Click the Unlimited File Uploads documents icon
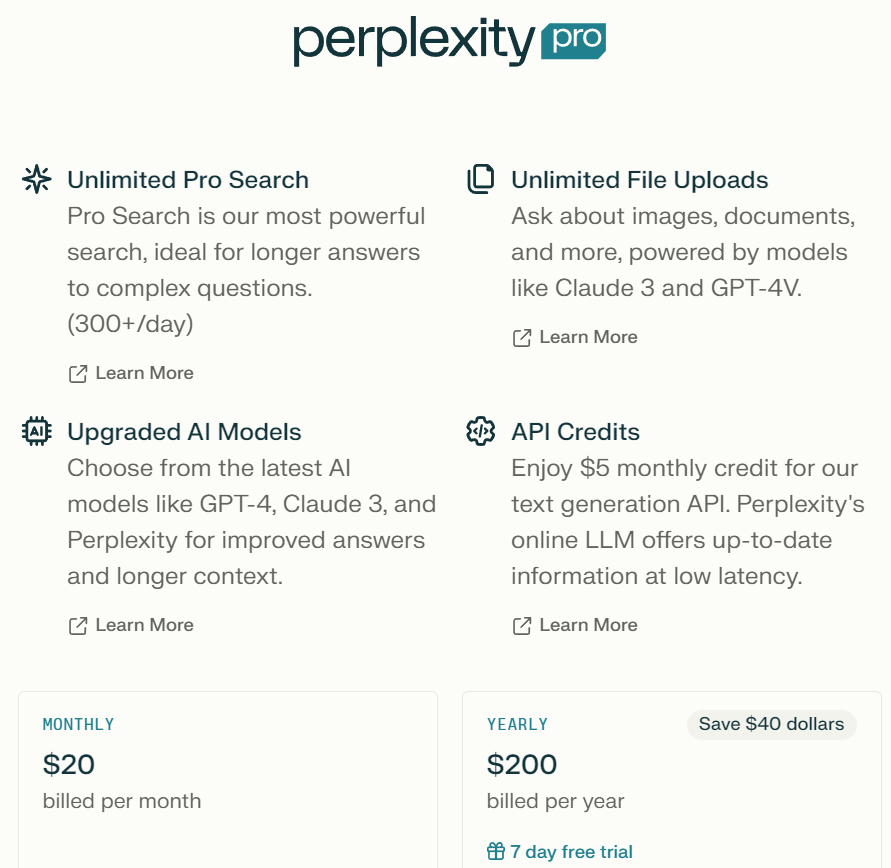 481,179
